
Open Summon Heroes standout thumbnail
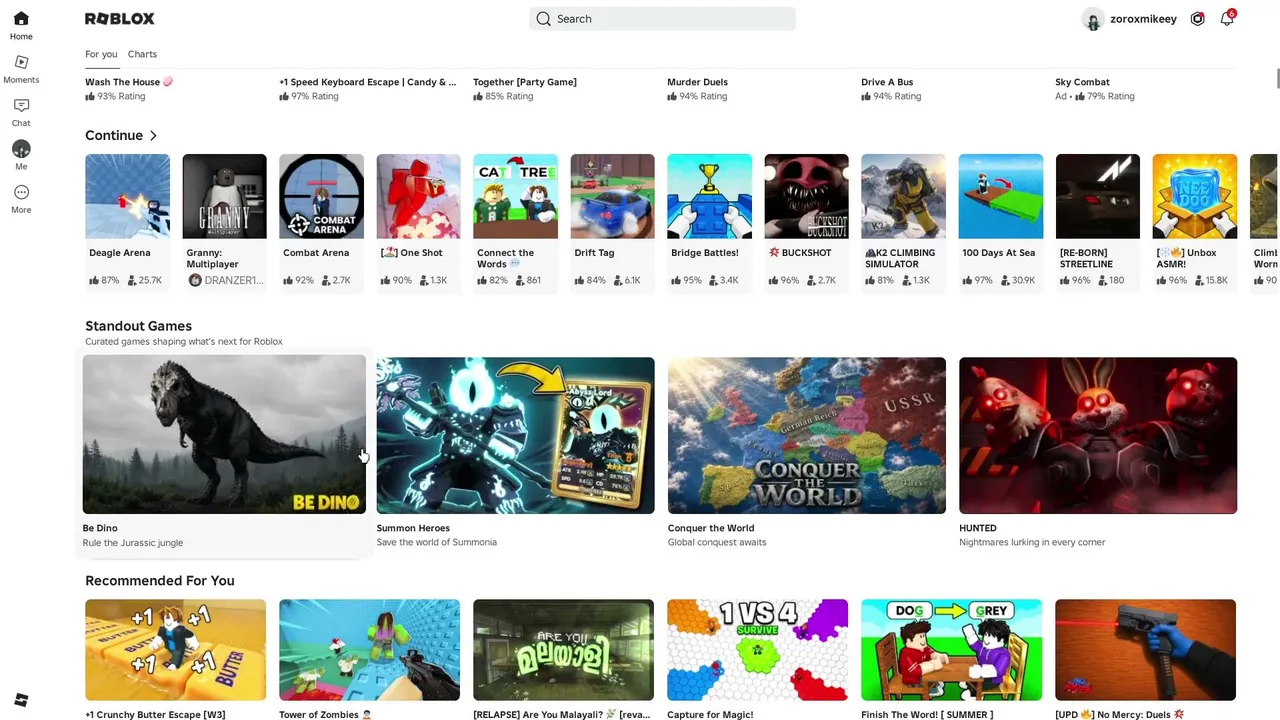[x=515, y=435]
